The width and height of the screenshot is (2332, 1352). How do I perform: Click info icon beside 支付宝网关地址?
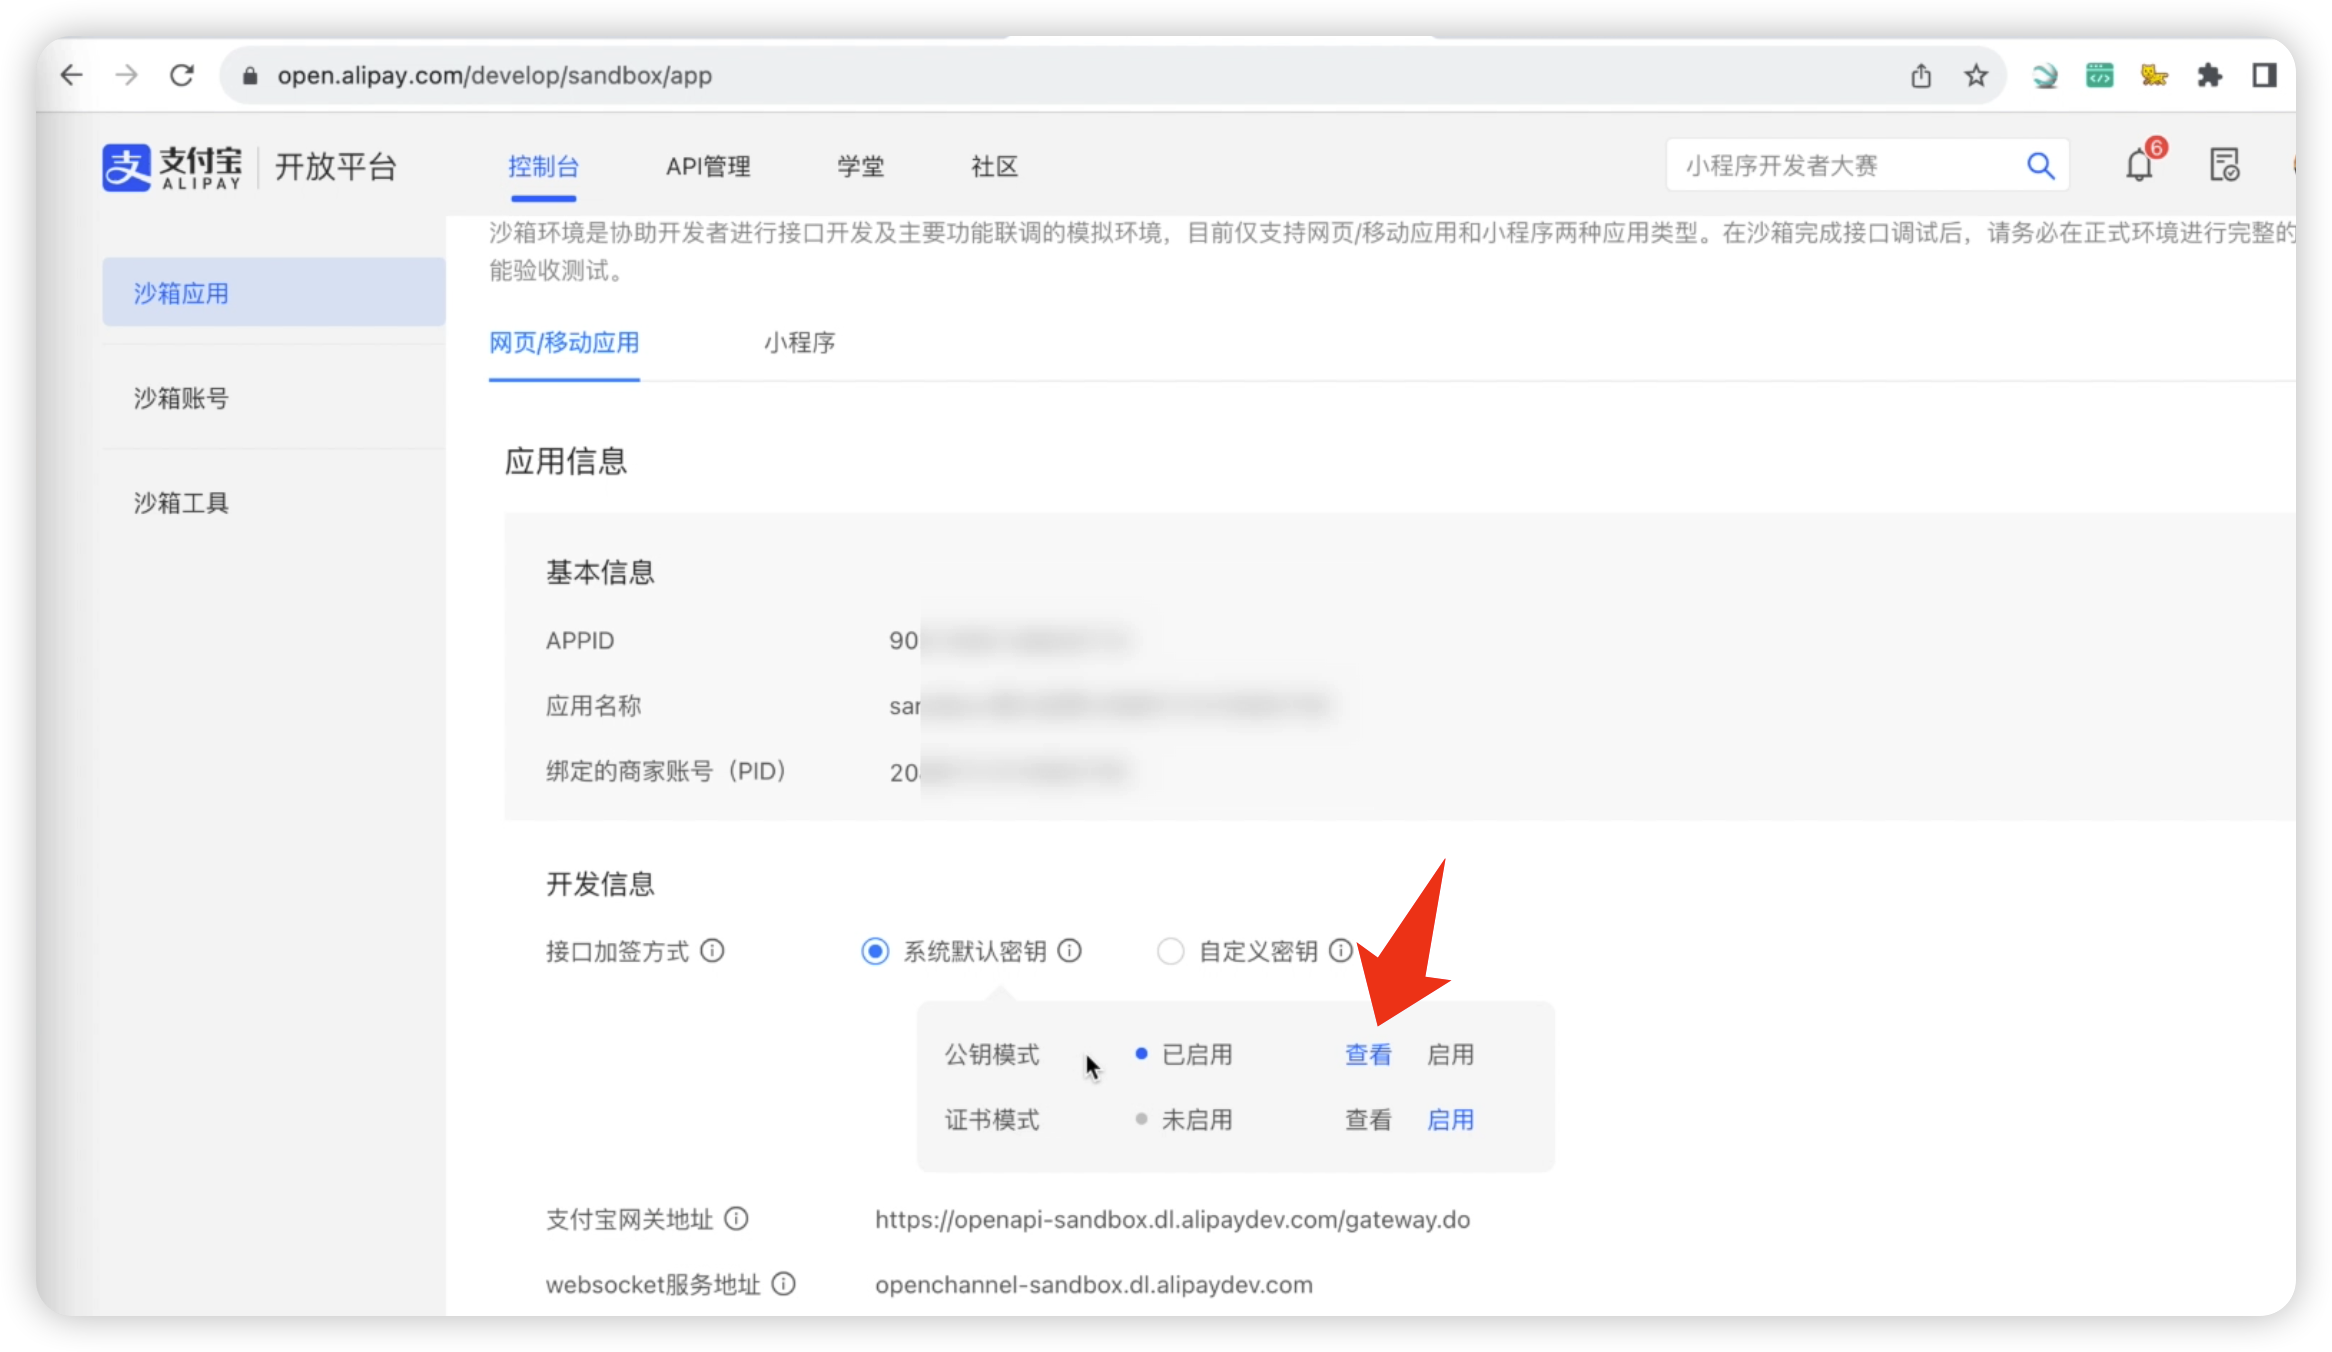(x=736, y=1219)
